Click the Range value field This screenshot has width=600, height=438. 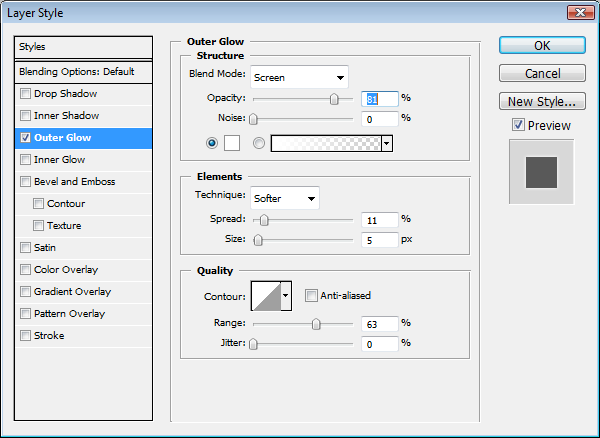point(380,324)
